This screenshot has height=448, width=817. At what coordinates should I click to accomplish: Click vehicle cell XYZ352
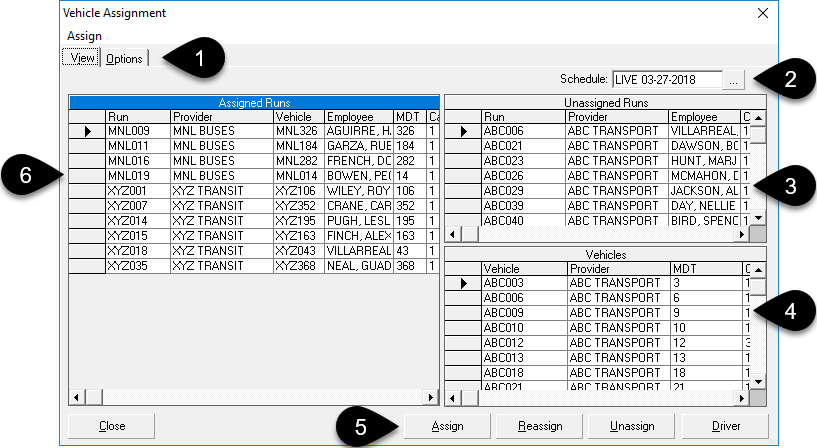pos(299,206)
